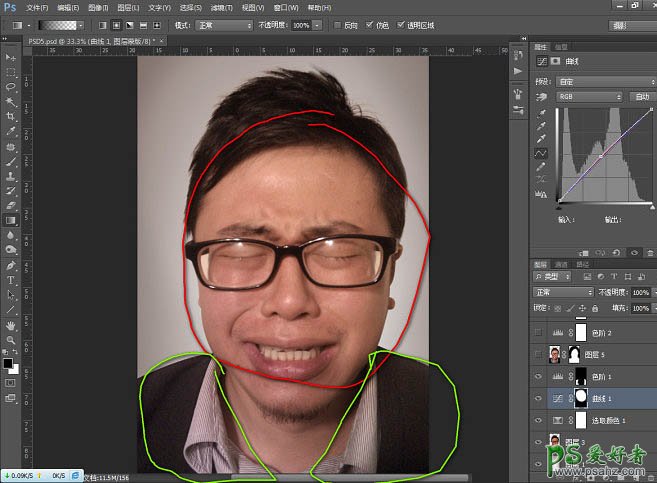Select the Eyedropper tool
This screenshot has height=483, width=657.
point(10,131)
